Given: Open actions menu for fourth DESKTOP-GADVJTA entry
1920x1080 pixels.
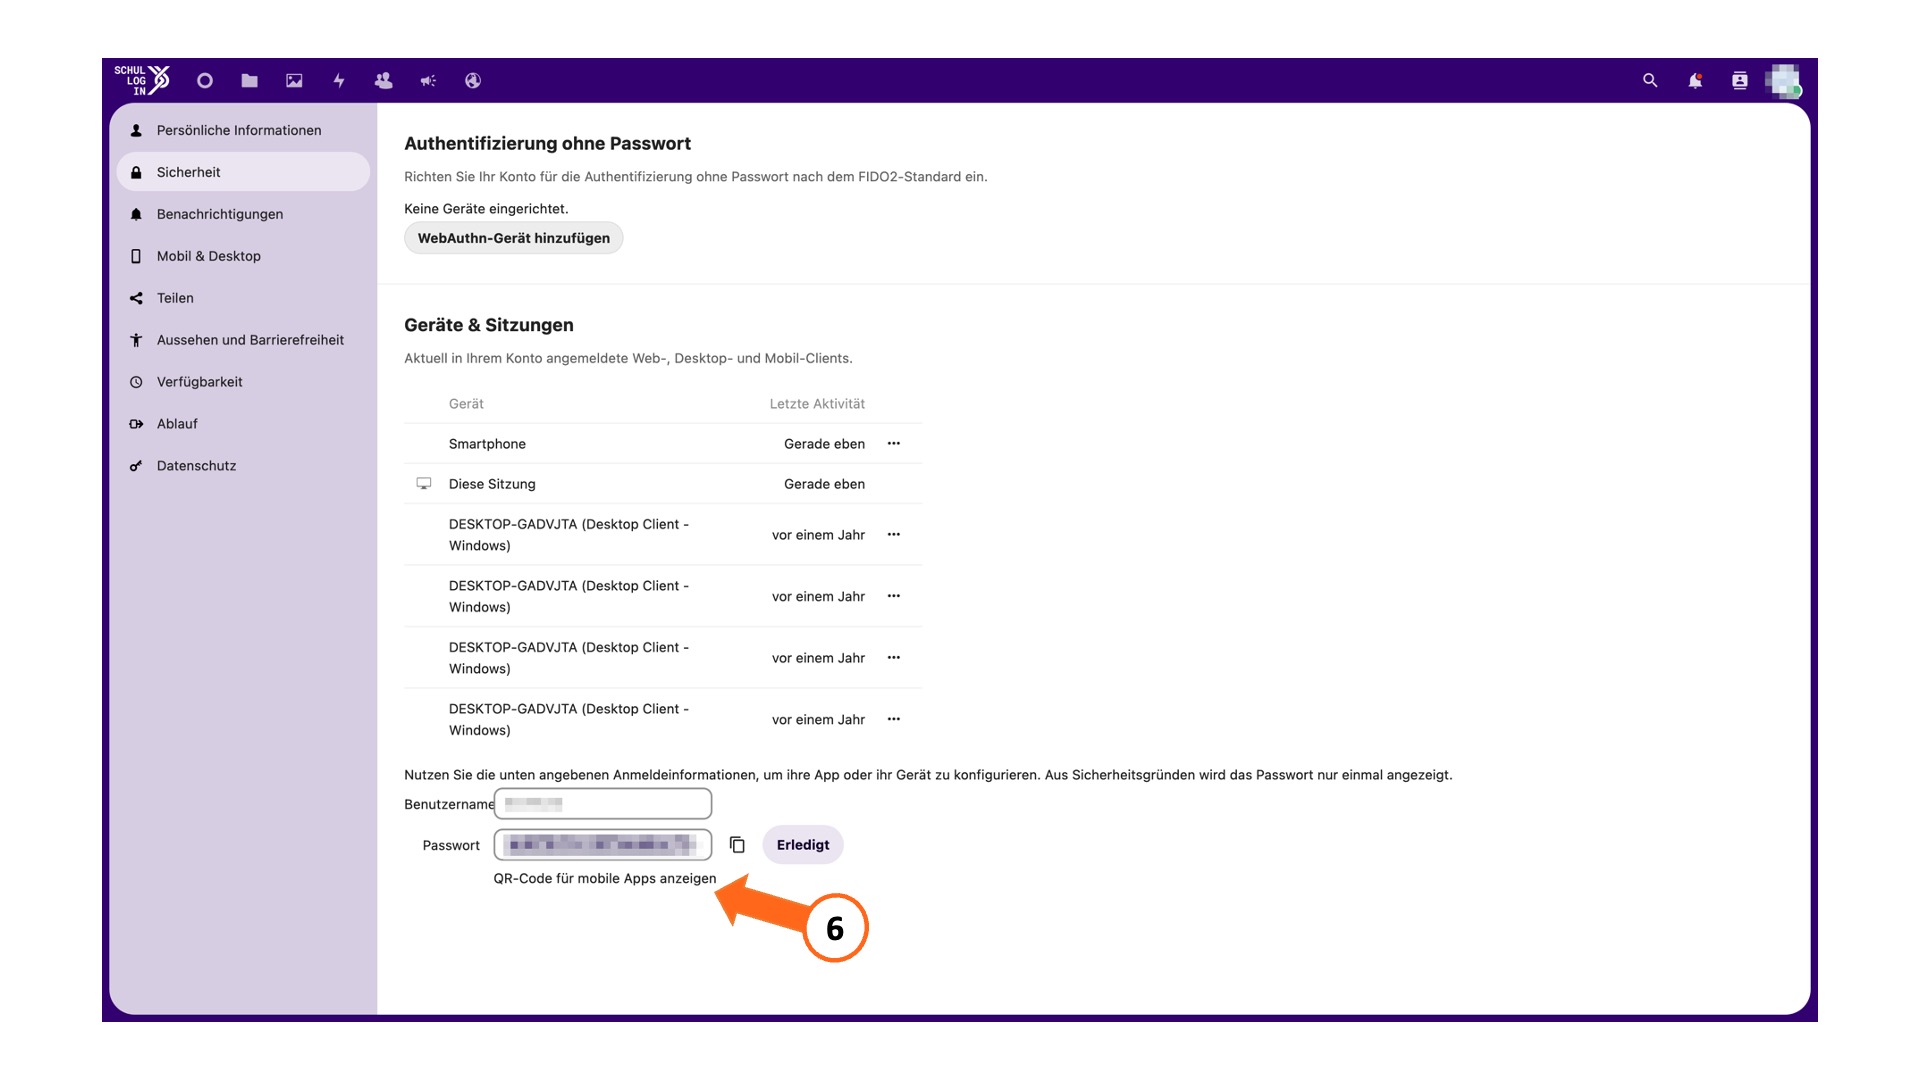Looking at the screenshot, I should pyautogui.click(x=894, y=719).
